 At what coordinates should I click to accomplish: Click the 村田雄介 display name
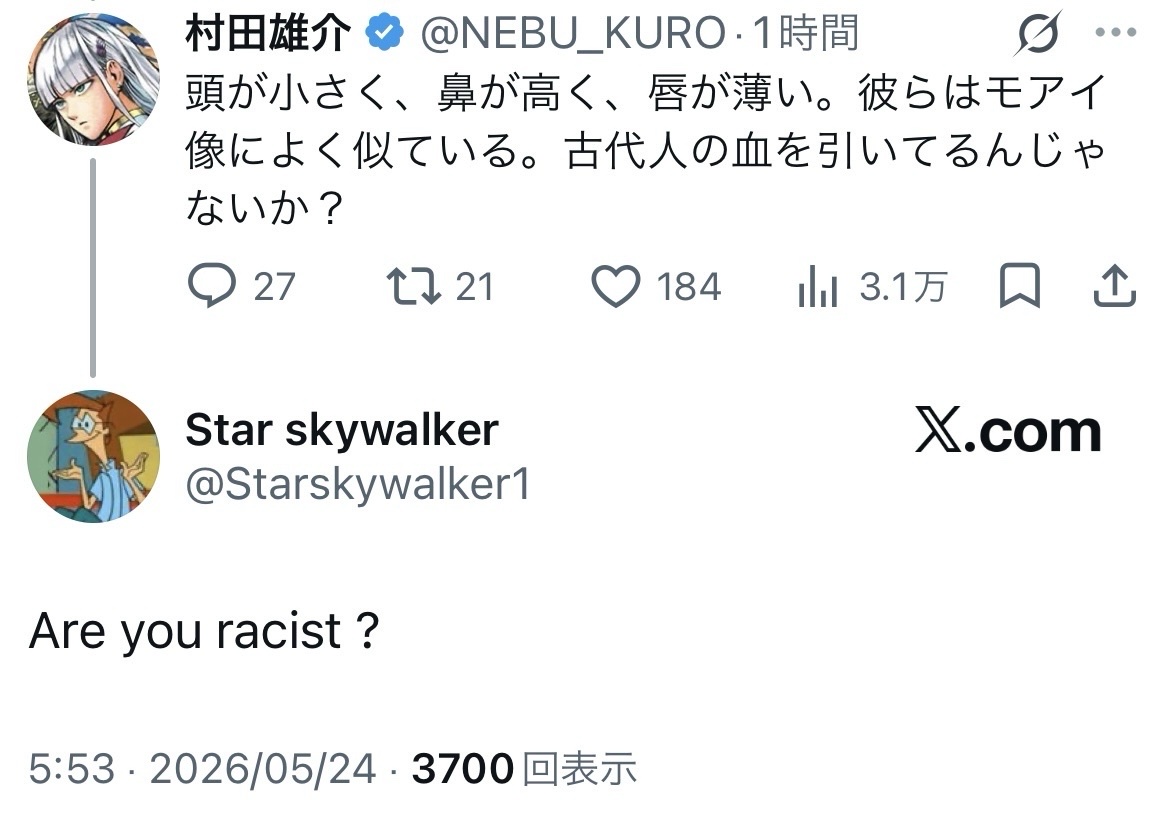point(268,34)
